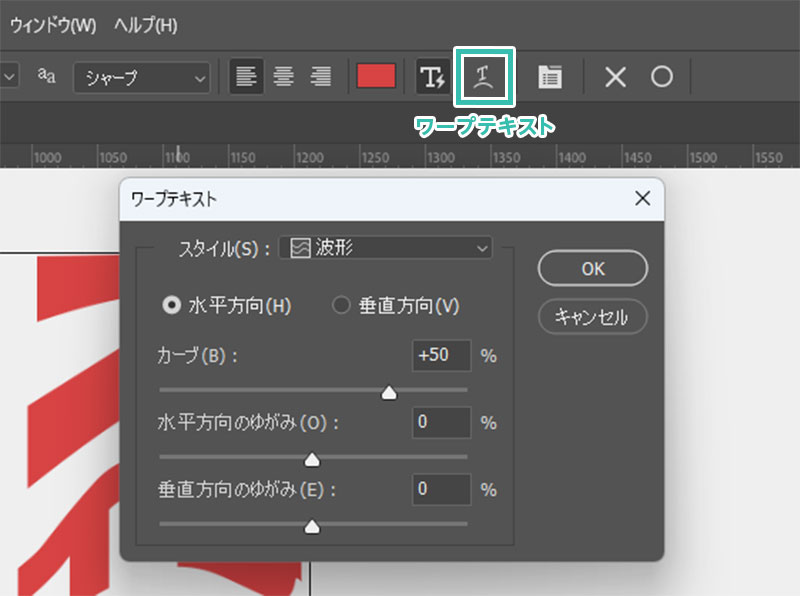
Task: Select the 水平方向(H) radio button
Action: pos(171,305)
